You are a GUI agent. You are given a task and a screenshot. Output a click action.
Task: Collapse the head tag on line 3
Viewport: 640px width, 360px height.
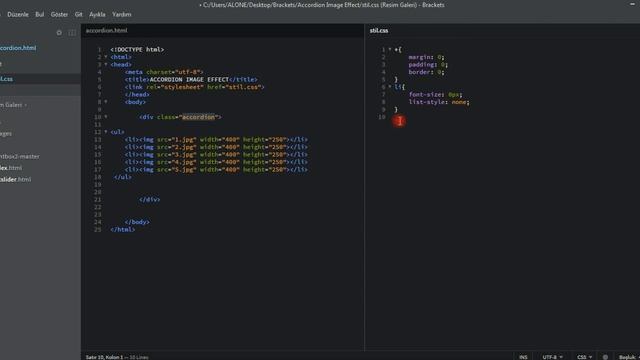(x=106, y=64)
